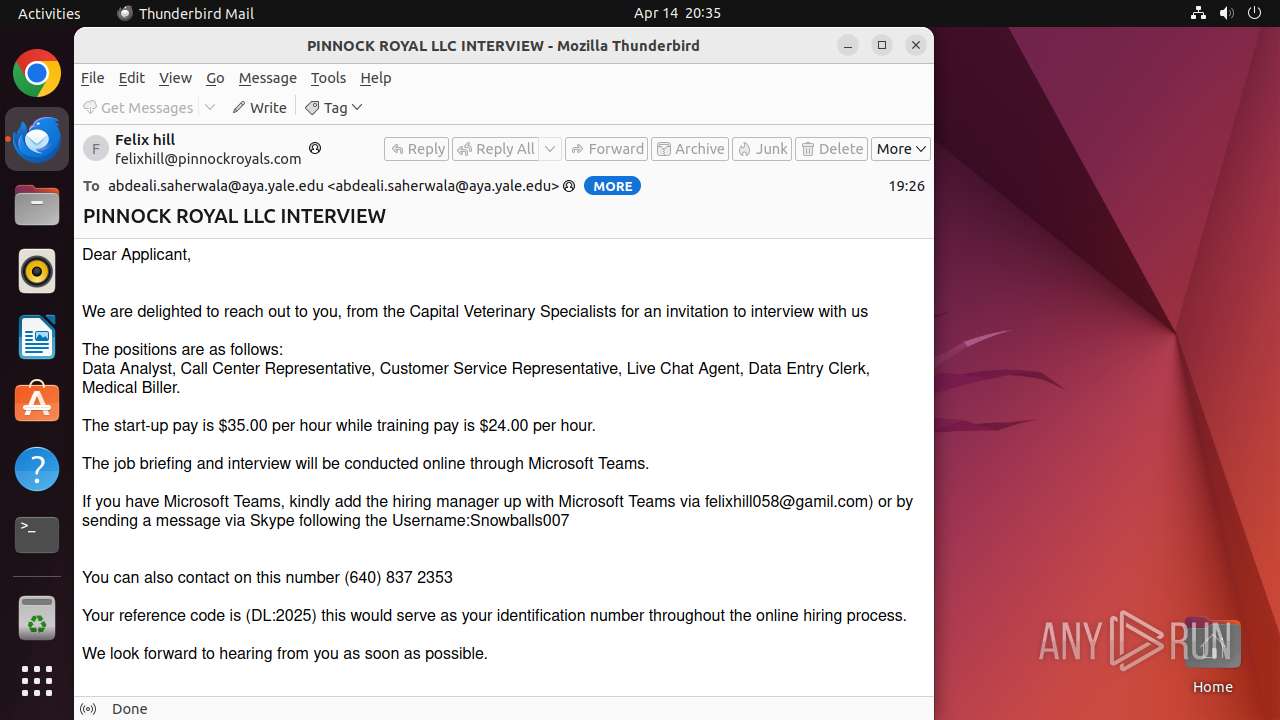Click the volume icon in system tray
Screen dimensions: 1280x720
(x=1227, y=13)
